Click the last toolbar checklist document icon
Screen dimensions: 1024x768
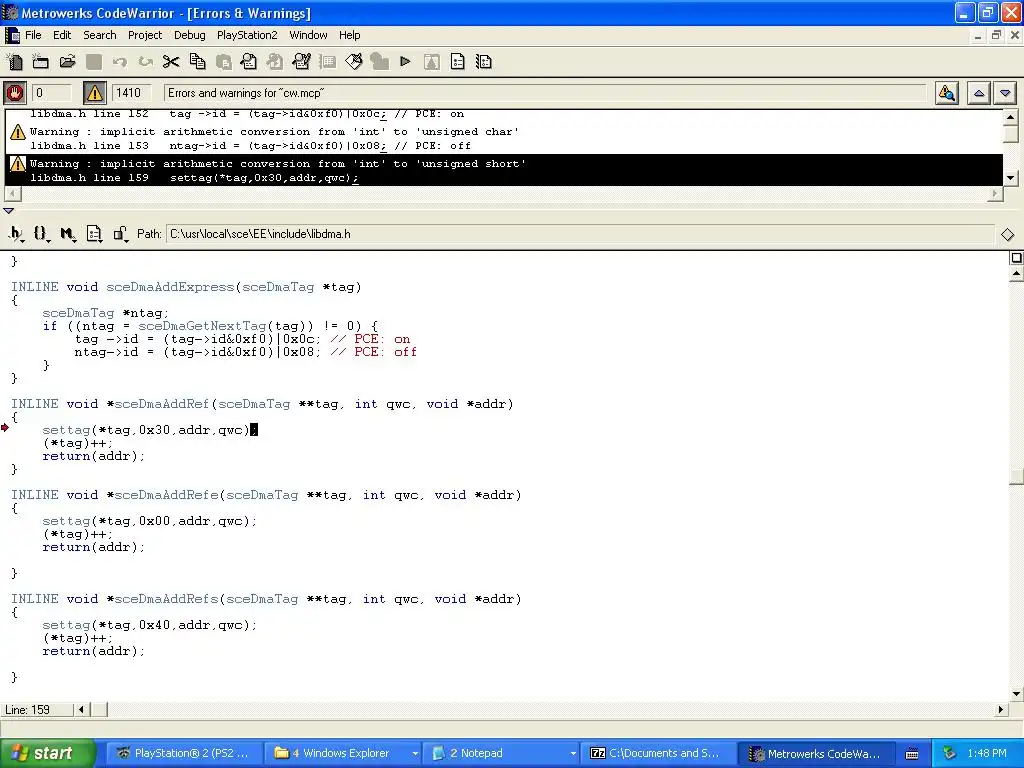[x=484, y=62]
